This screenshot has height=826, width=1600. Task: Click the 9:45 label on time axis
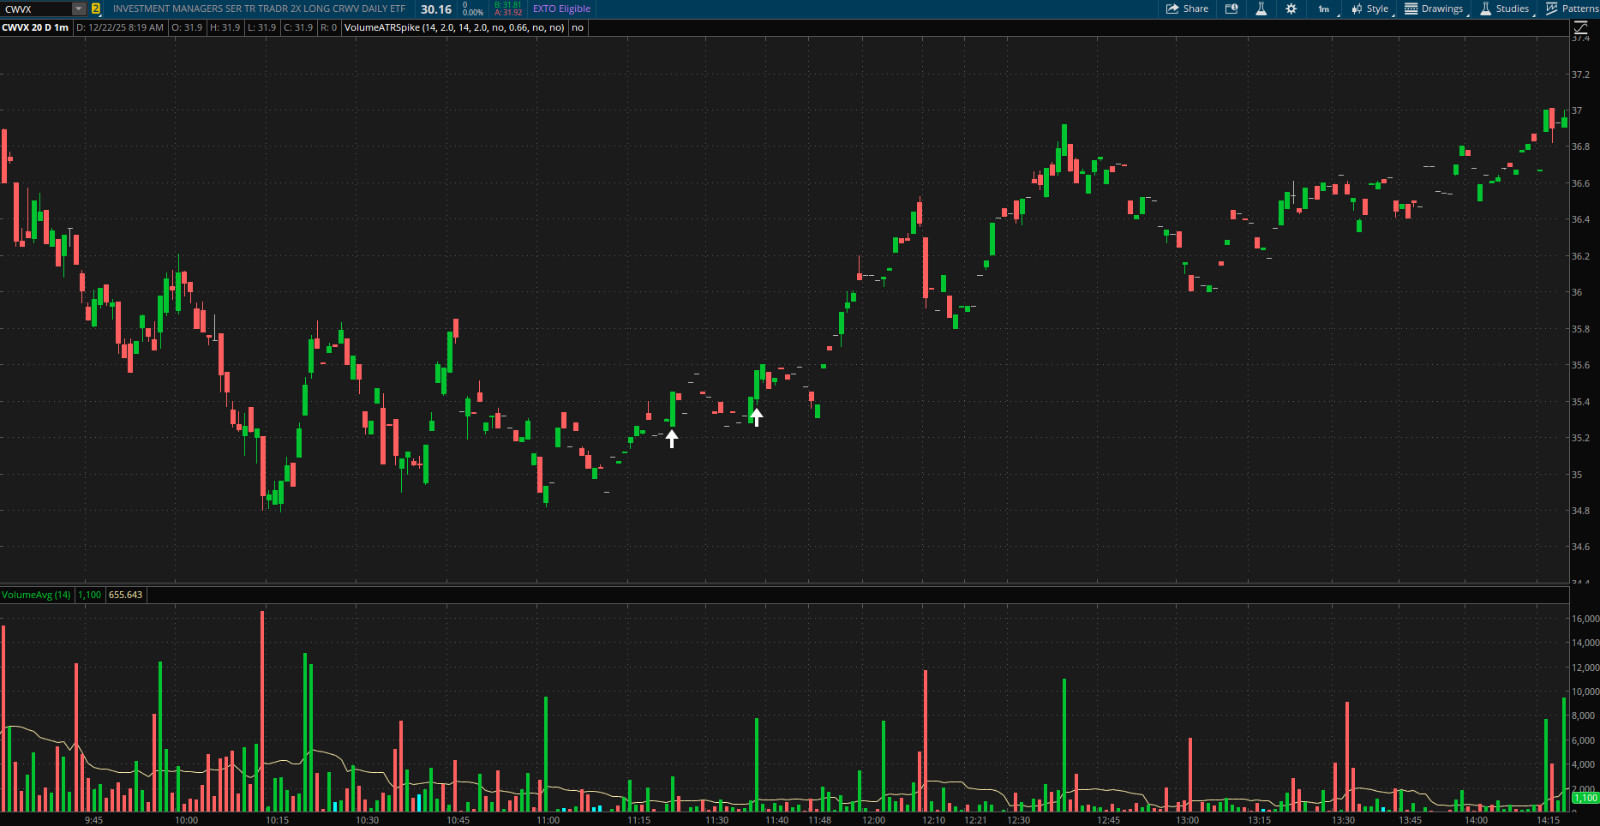click(x=93, y=820)
